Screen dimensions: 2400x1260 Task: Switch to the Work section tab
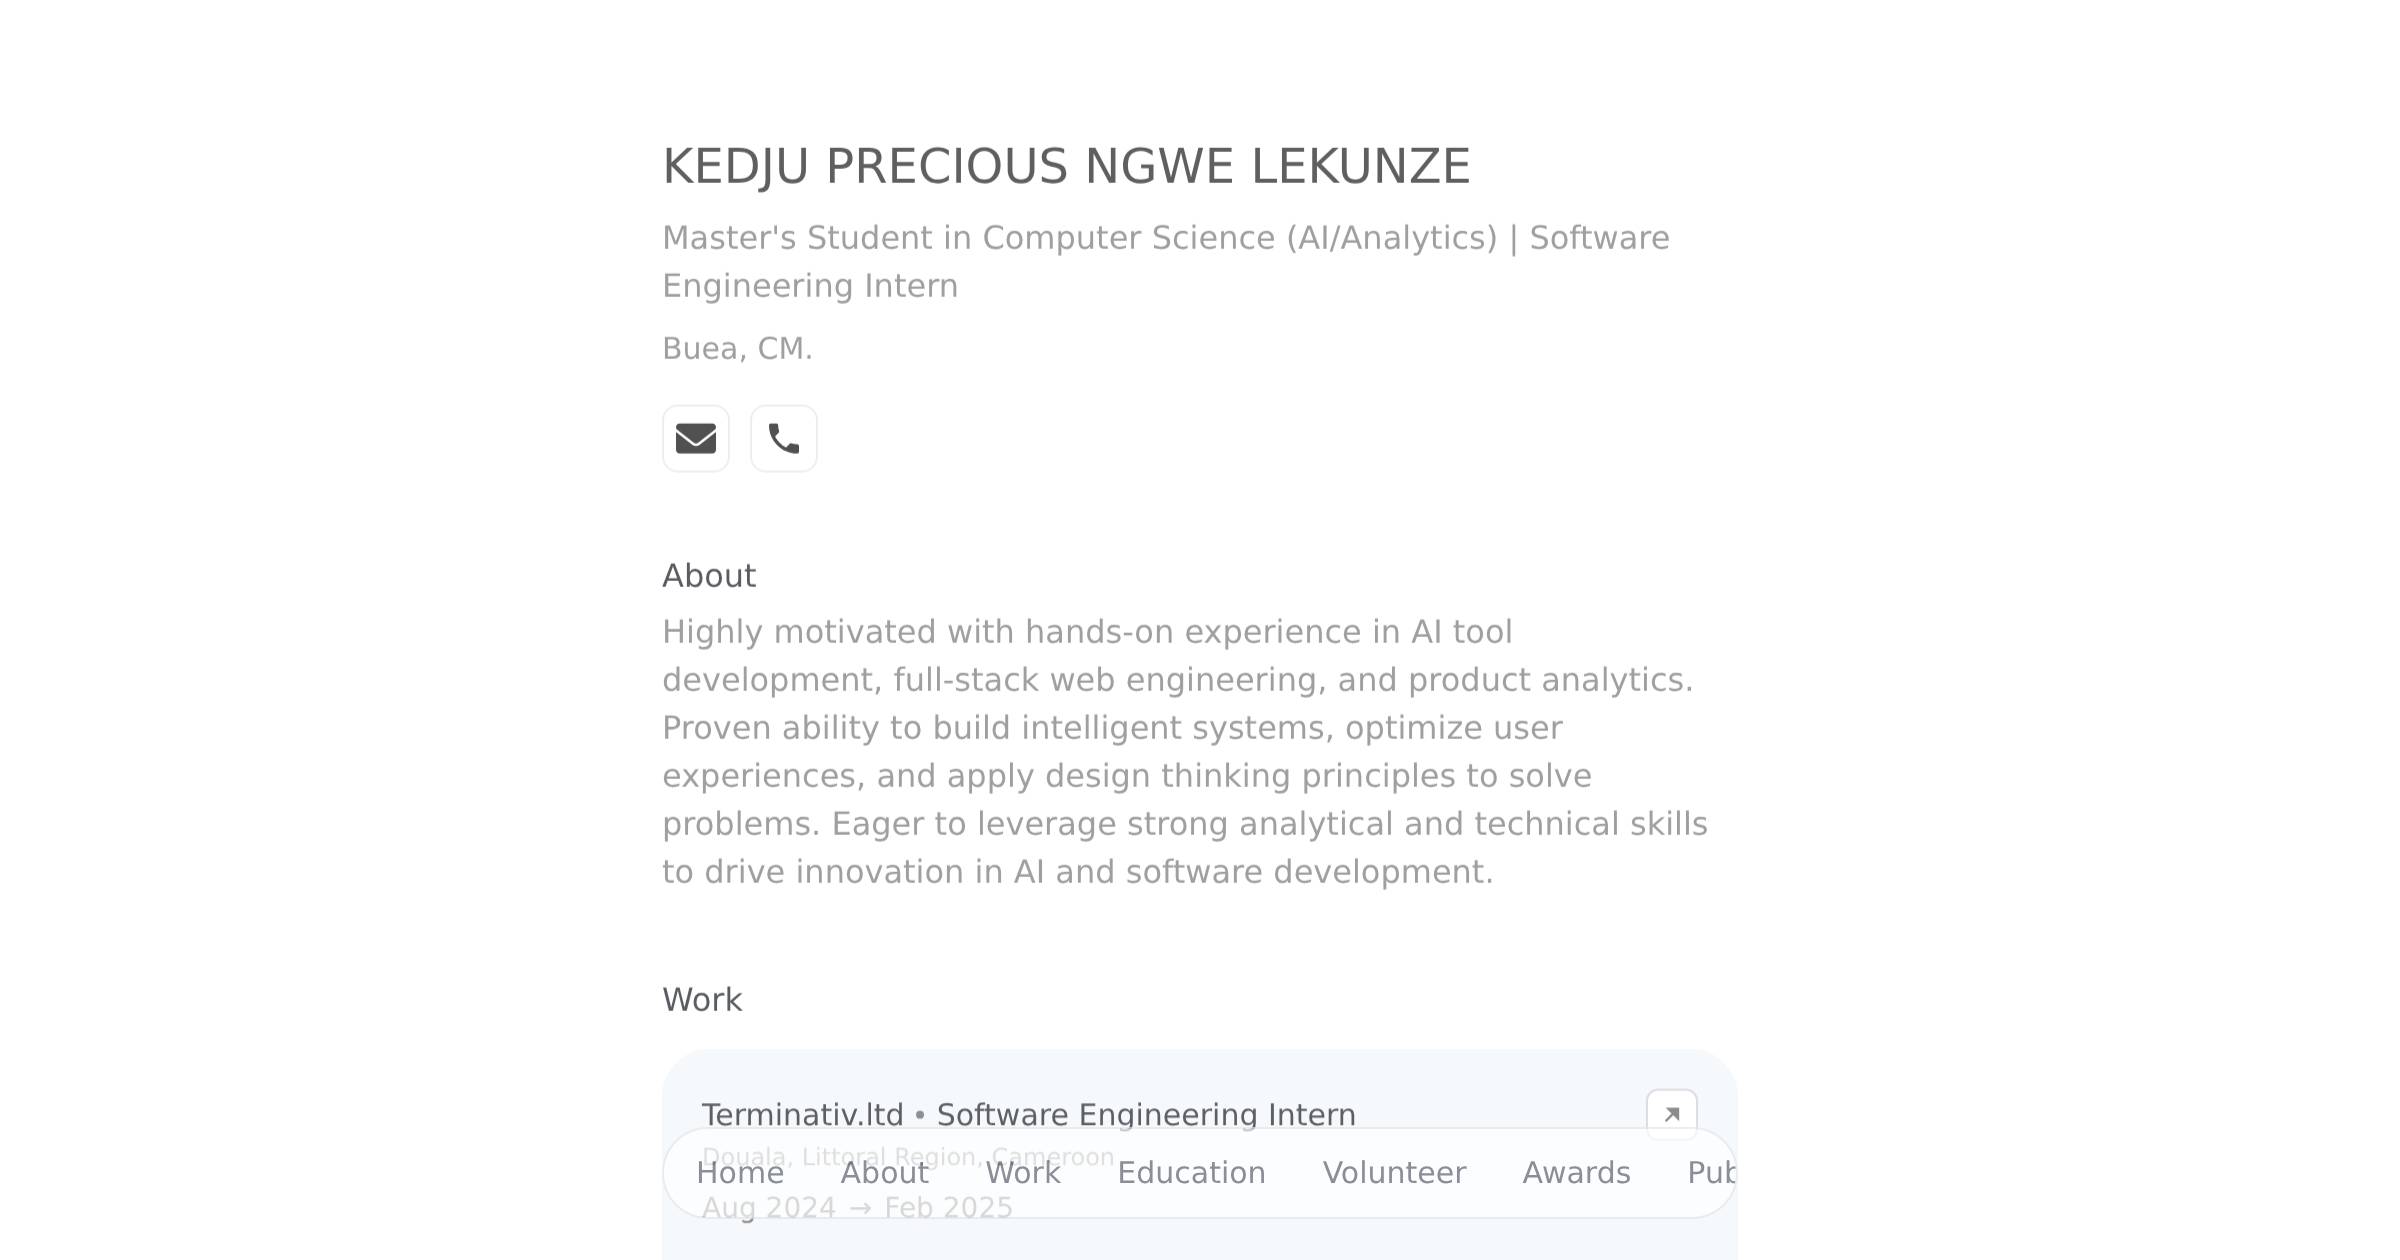coord(1022,1172)
